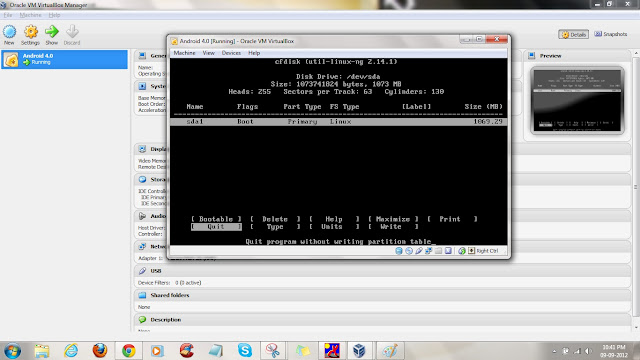Viewport: 640px width, 360px height.
Task: Click the Network section icon
Action: click(142, 247)
